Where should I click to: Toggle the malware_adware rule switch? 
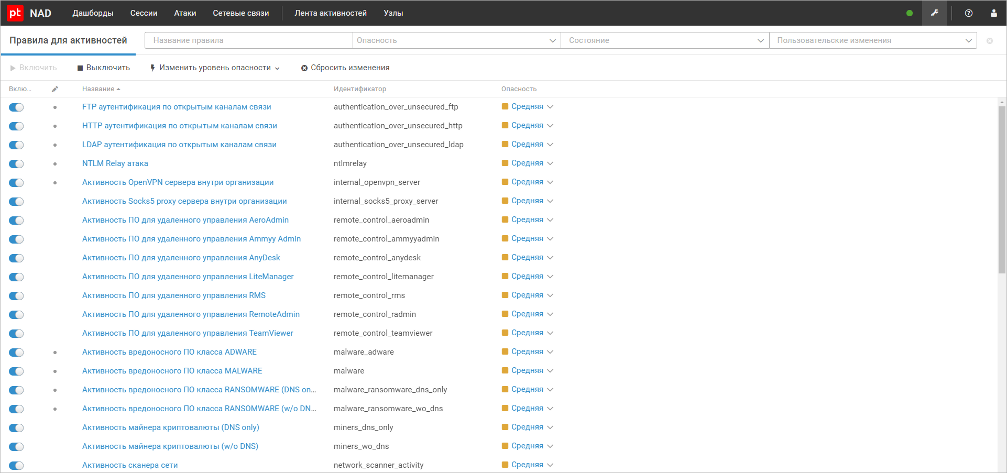point(16,352)
